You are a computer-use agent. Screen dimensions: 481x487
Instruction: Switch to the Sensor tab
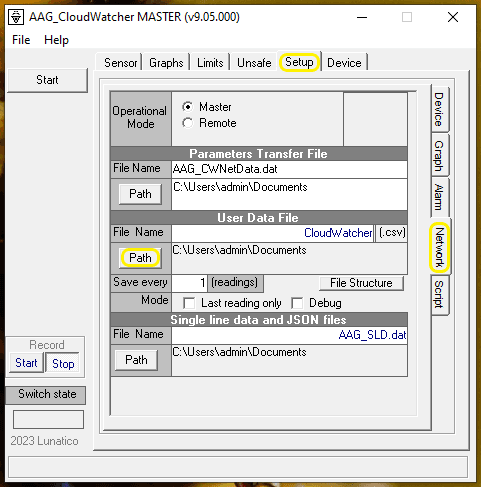point(120,63)
